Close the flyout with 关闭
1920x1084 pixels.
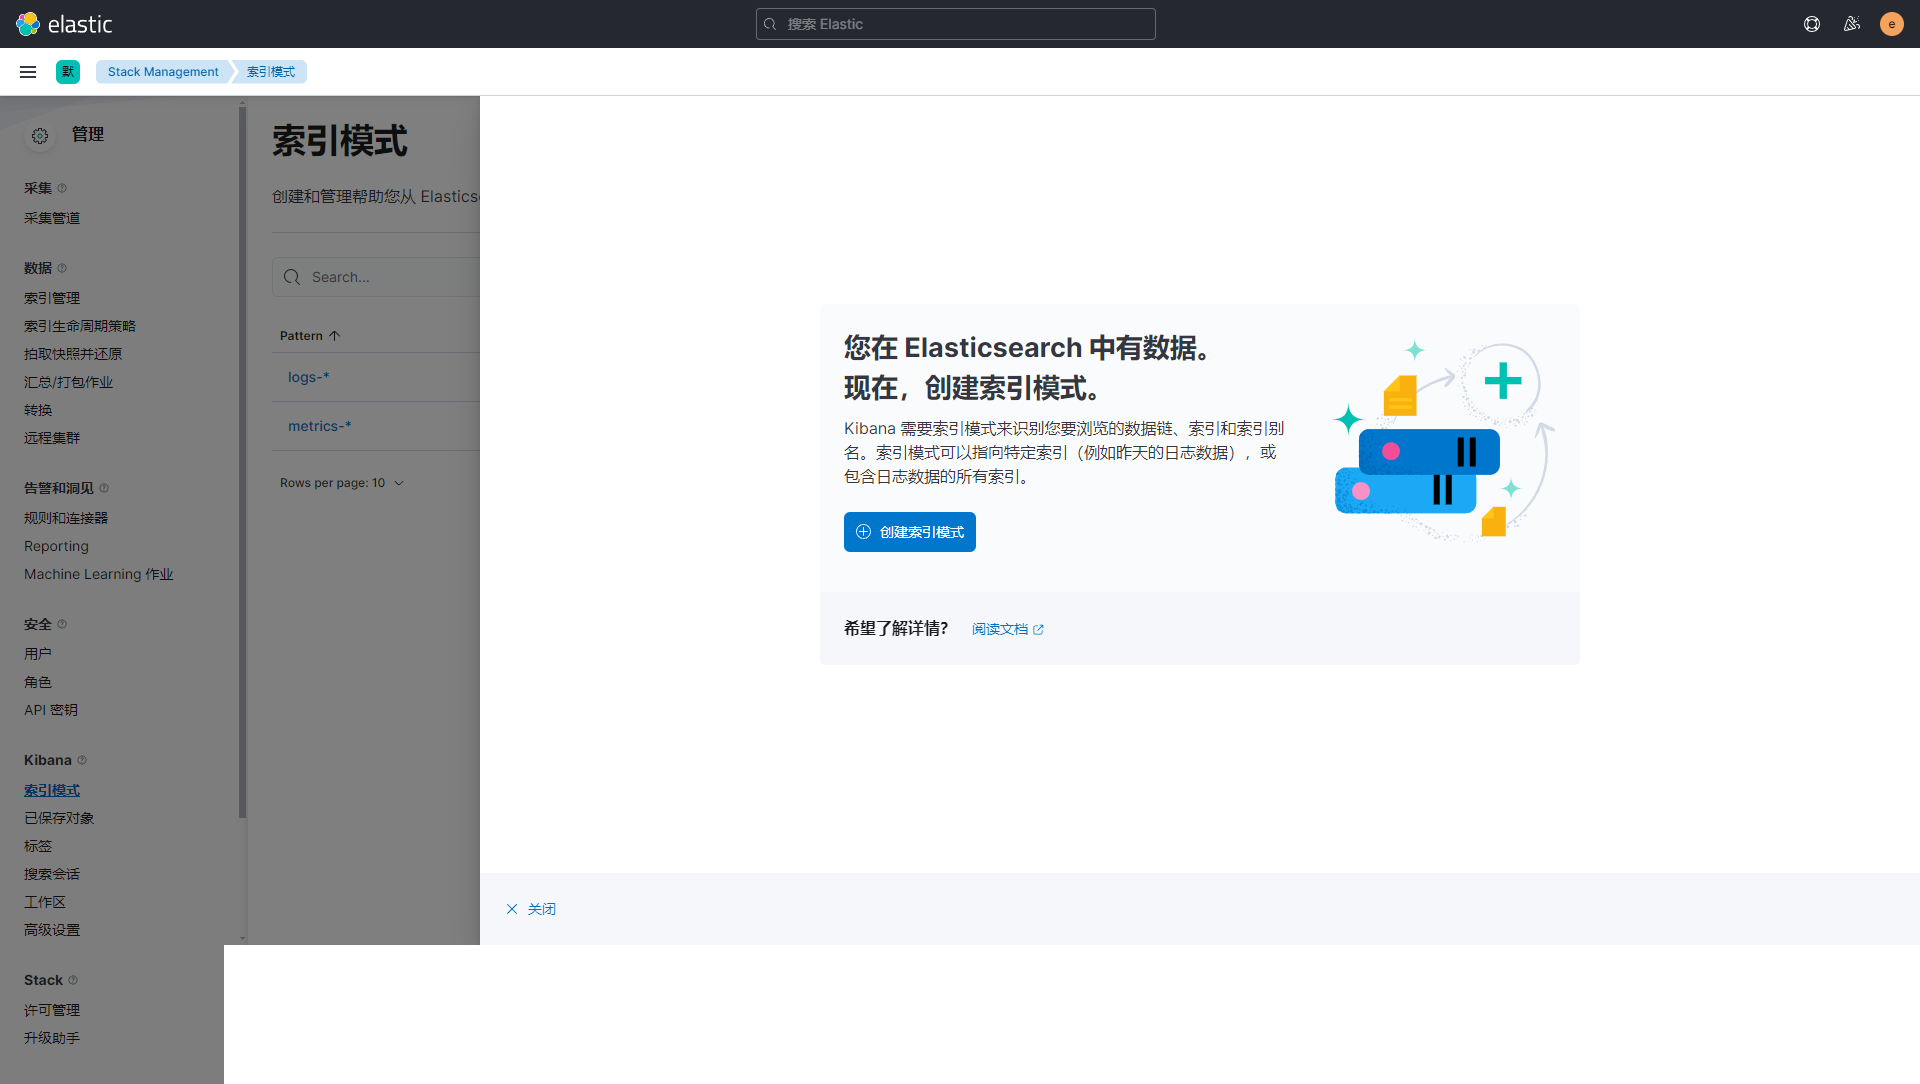point(531,909)
